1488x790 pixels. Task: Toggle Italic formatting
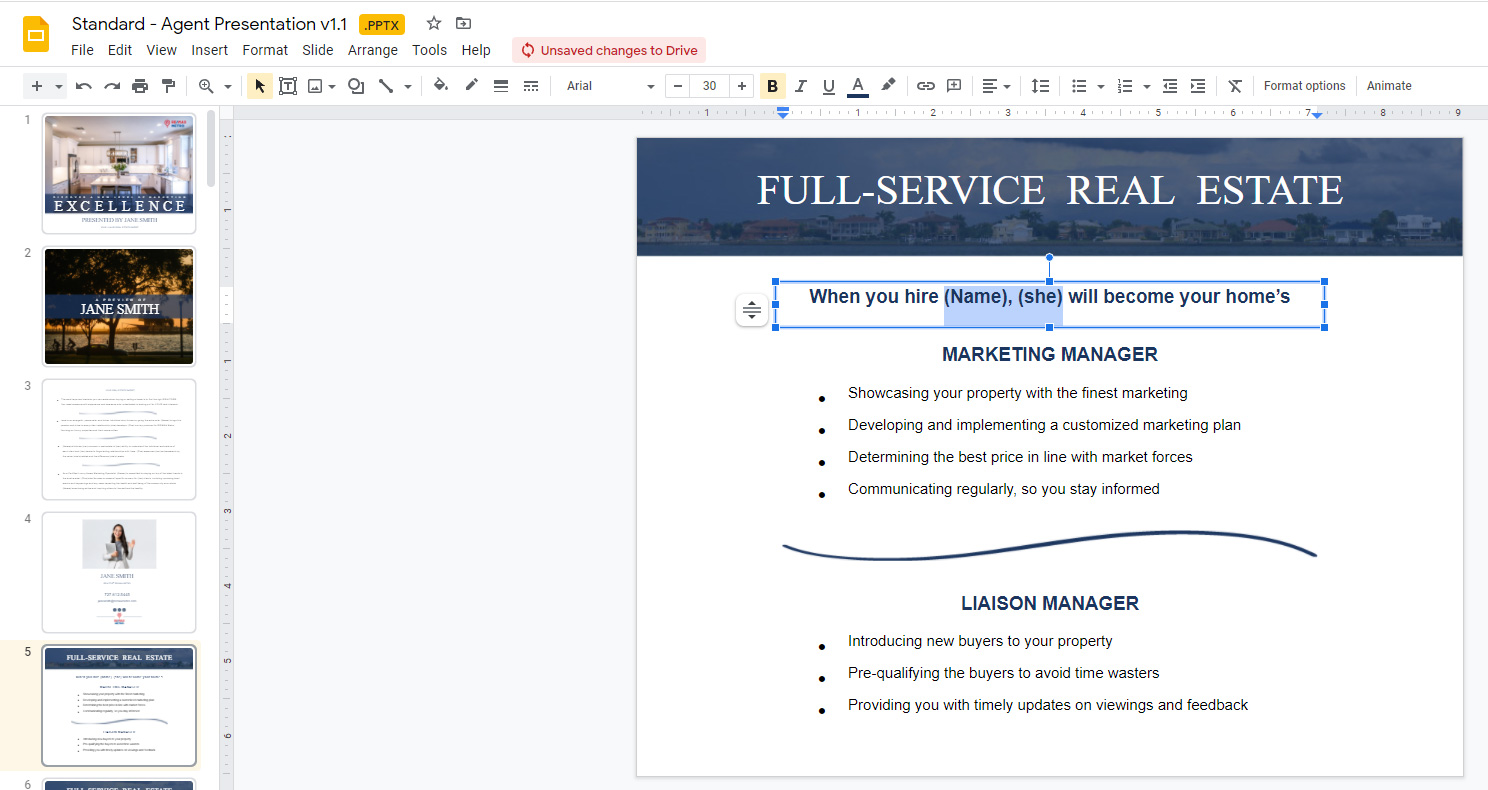click(800, 86)
